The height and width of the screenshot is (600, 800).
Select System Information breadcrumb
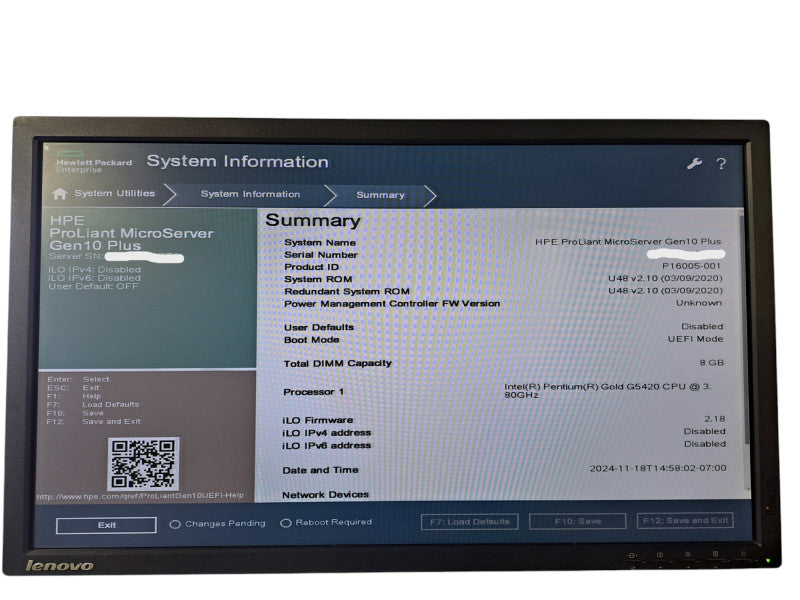(x=250, y=194)
